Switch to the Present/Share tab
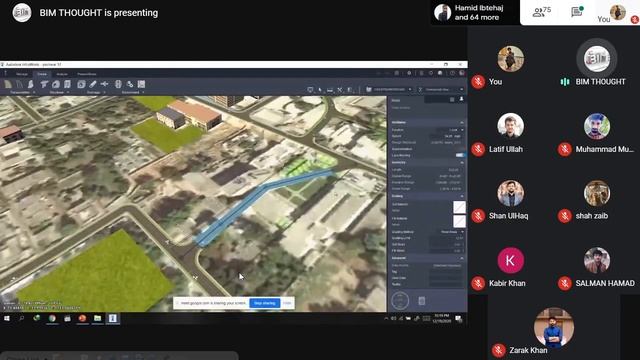The width and height of the screenshot is (640, 360). 87,74
